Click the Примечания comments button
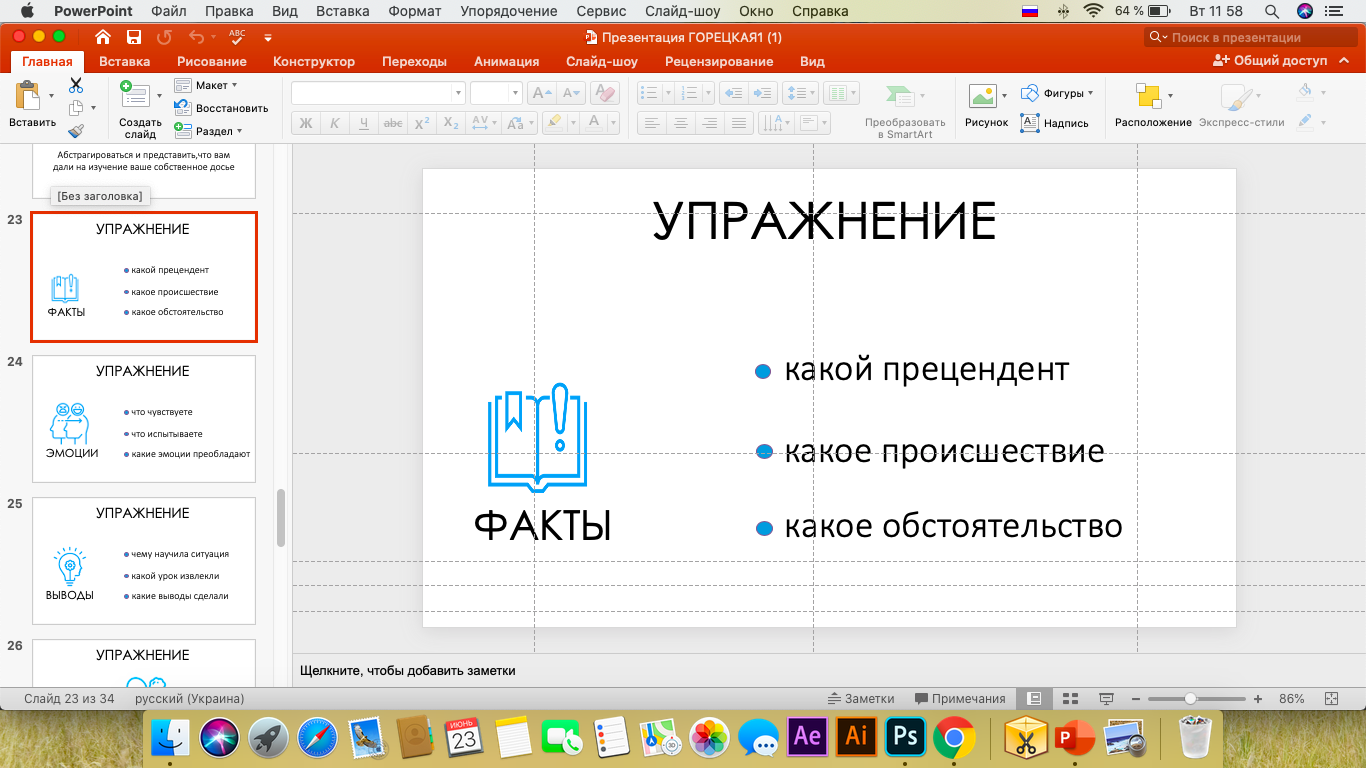 click(x=958, y=699)
